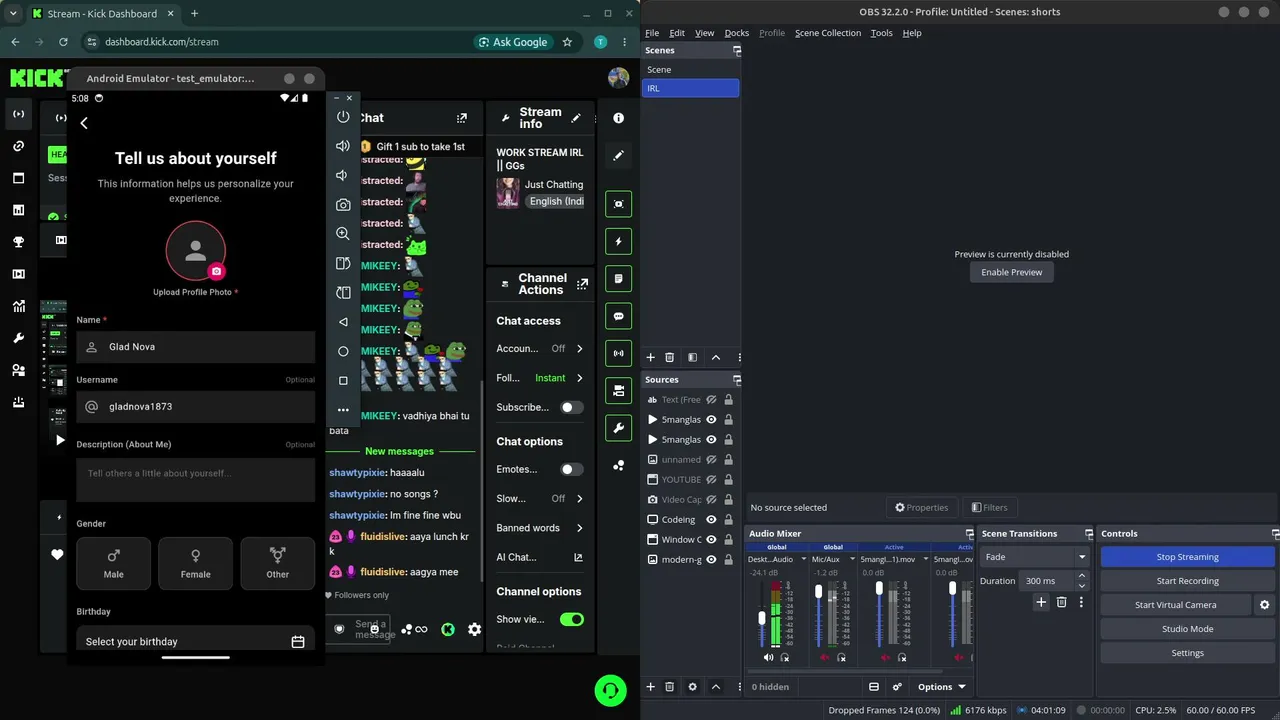Show the YOUTUBE source eye icon
Screen dimensions: 1280x720
[711, 480]
